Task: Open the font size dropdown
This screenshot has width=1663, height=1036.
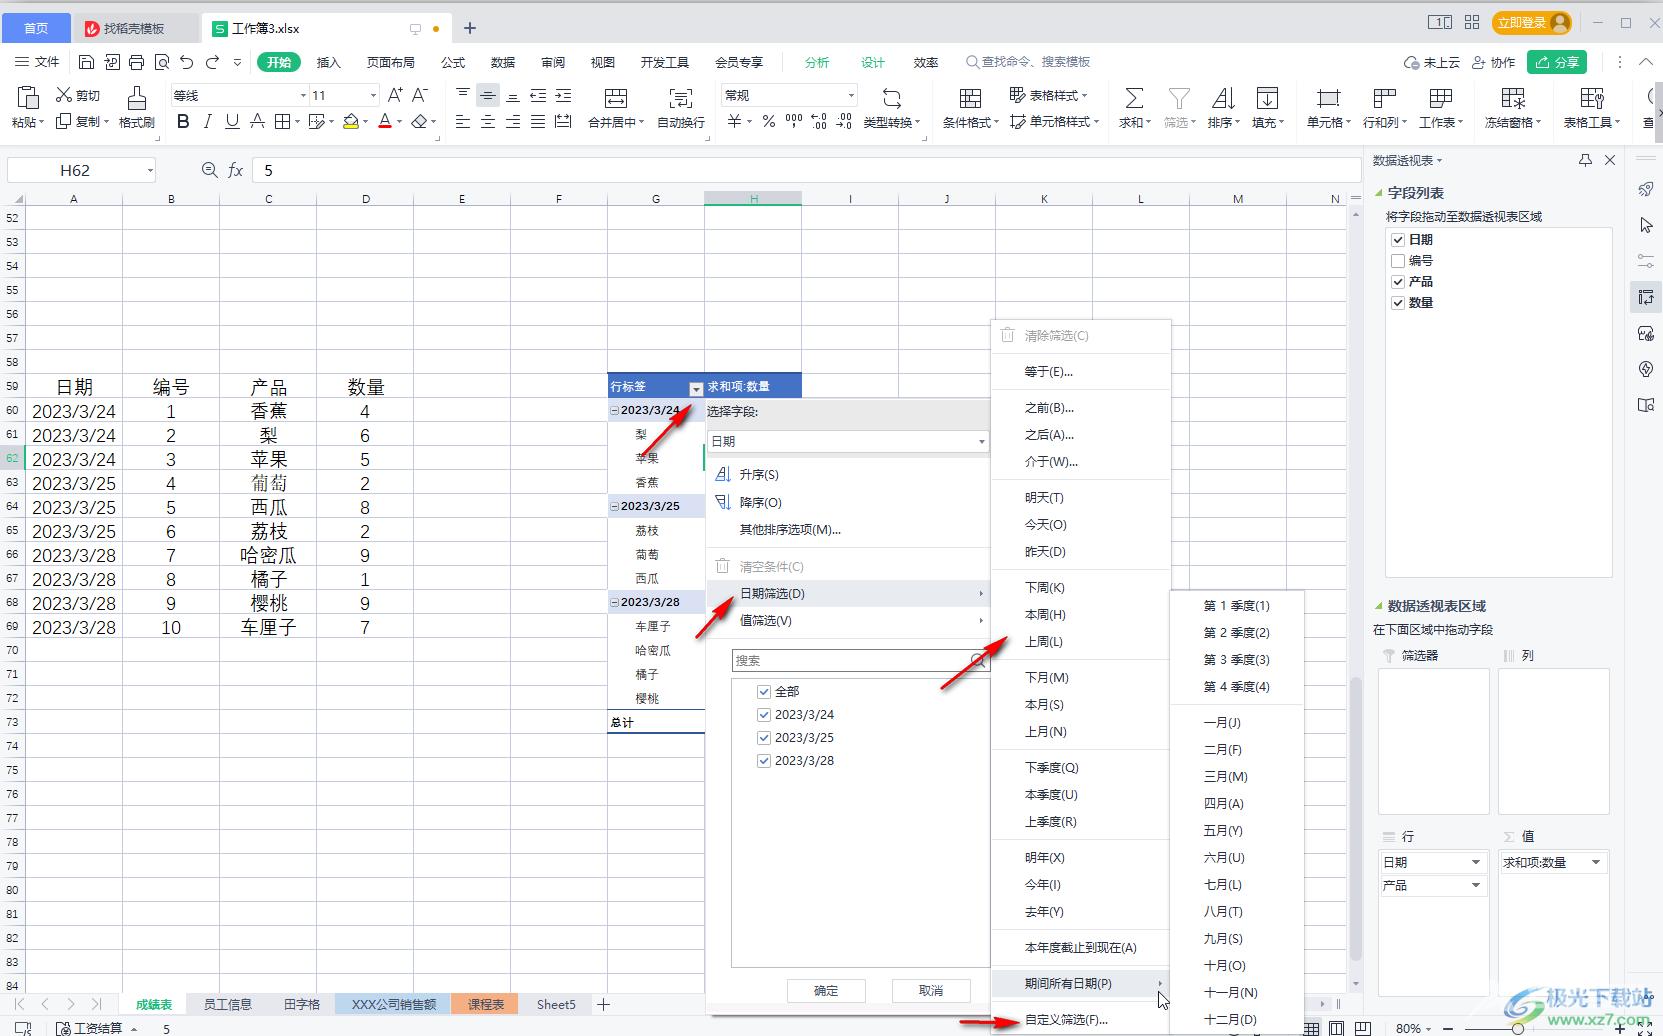Action: [x=373, y=95]
